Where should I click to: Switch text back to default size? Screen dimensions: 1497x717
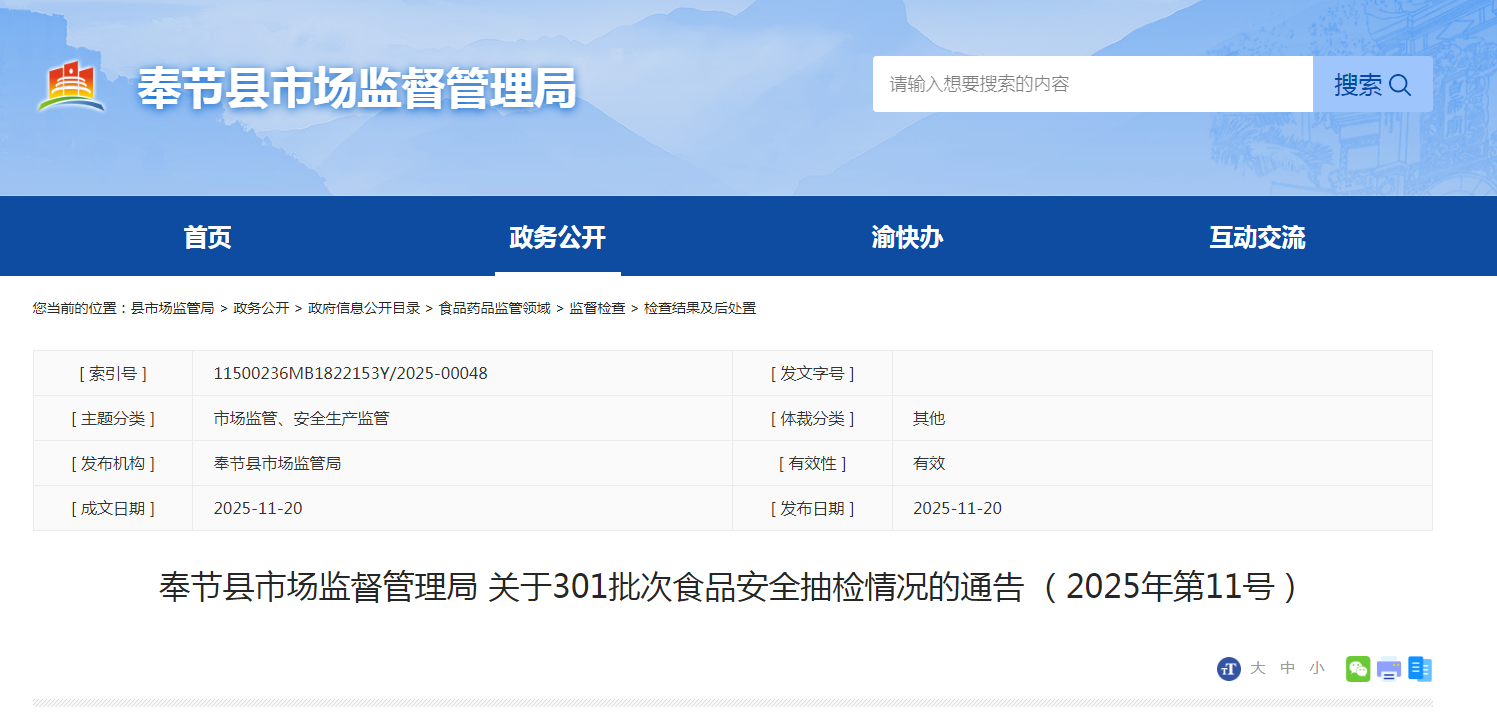pos(1287,668)
